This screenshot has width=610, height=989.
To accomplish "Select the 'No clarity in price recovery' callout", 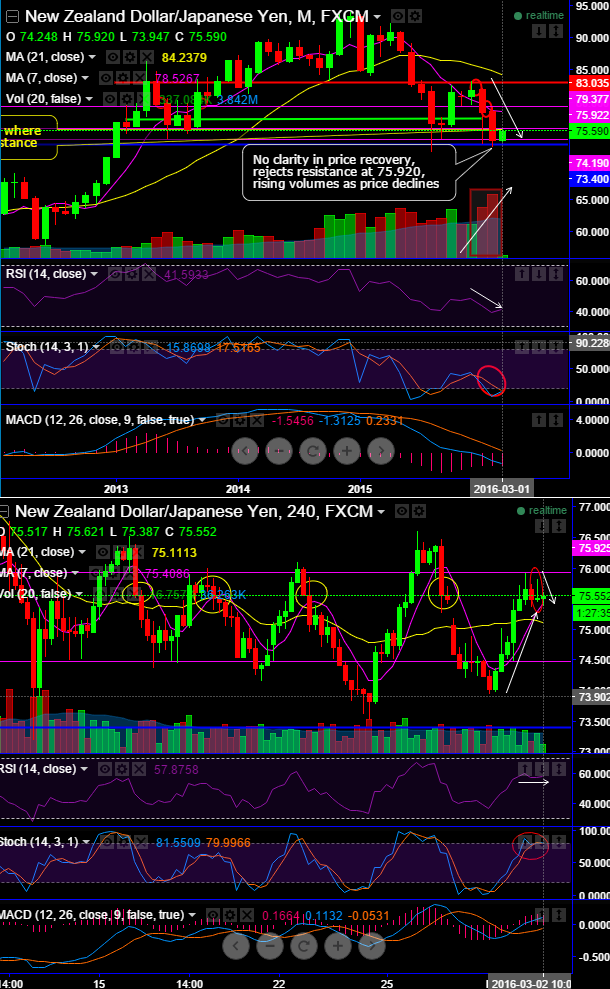I will (x=349, y=172).
